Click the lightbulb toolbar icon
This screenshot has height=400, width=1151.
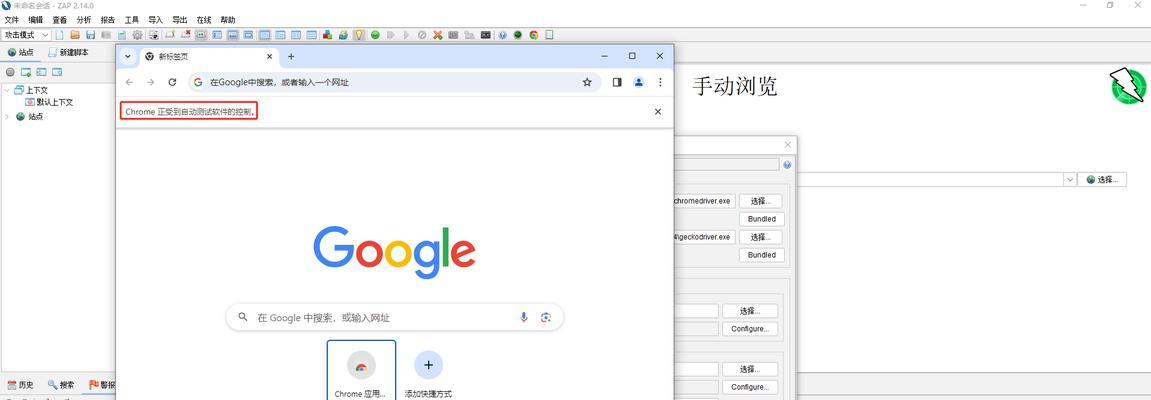359,34
